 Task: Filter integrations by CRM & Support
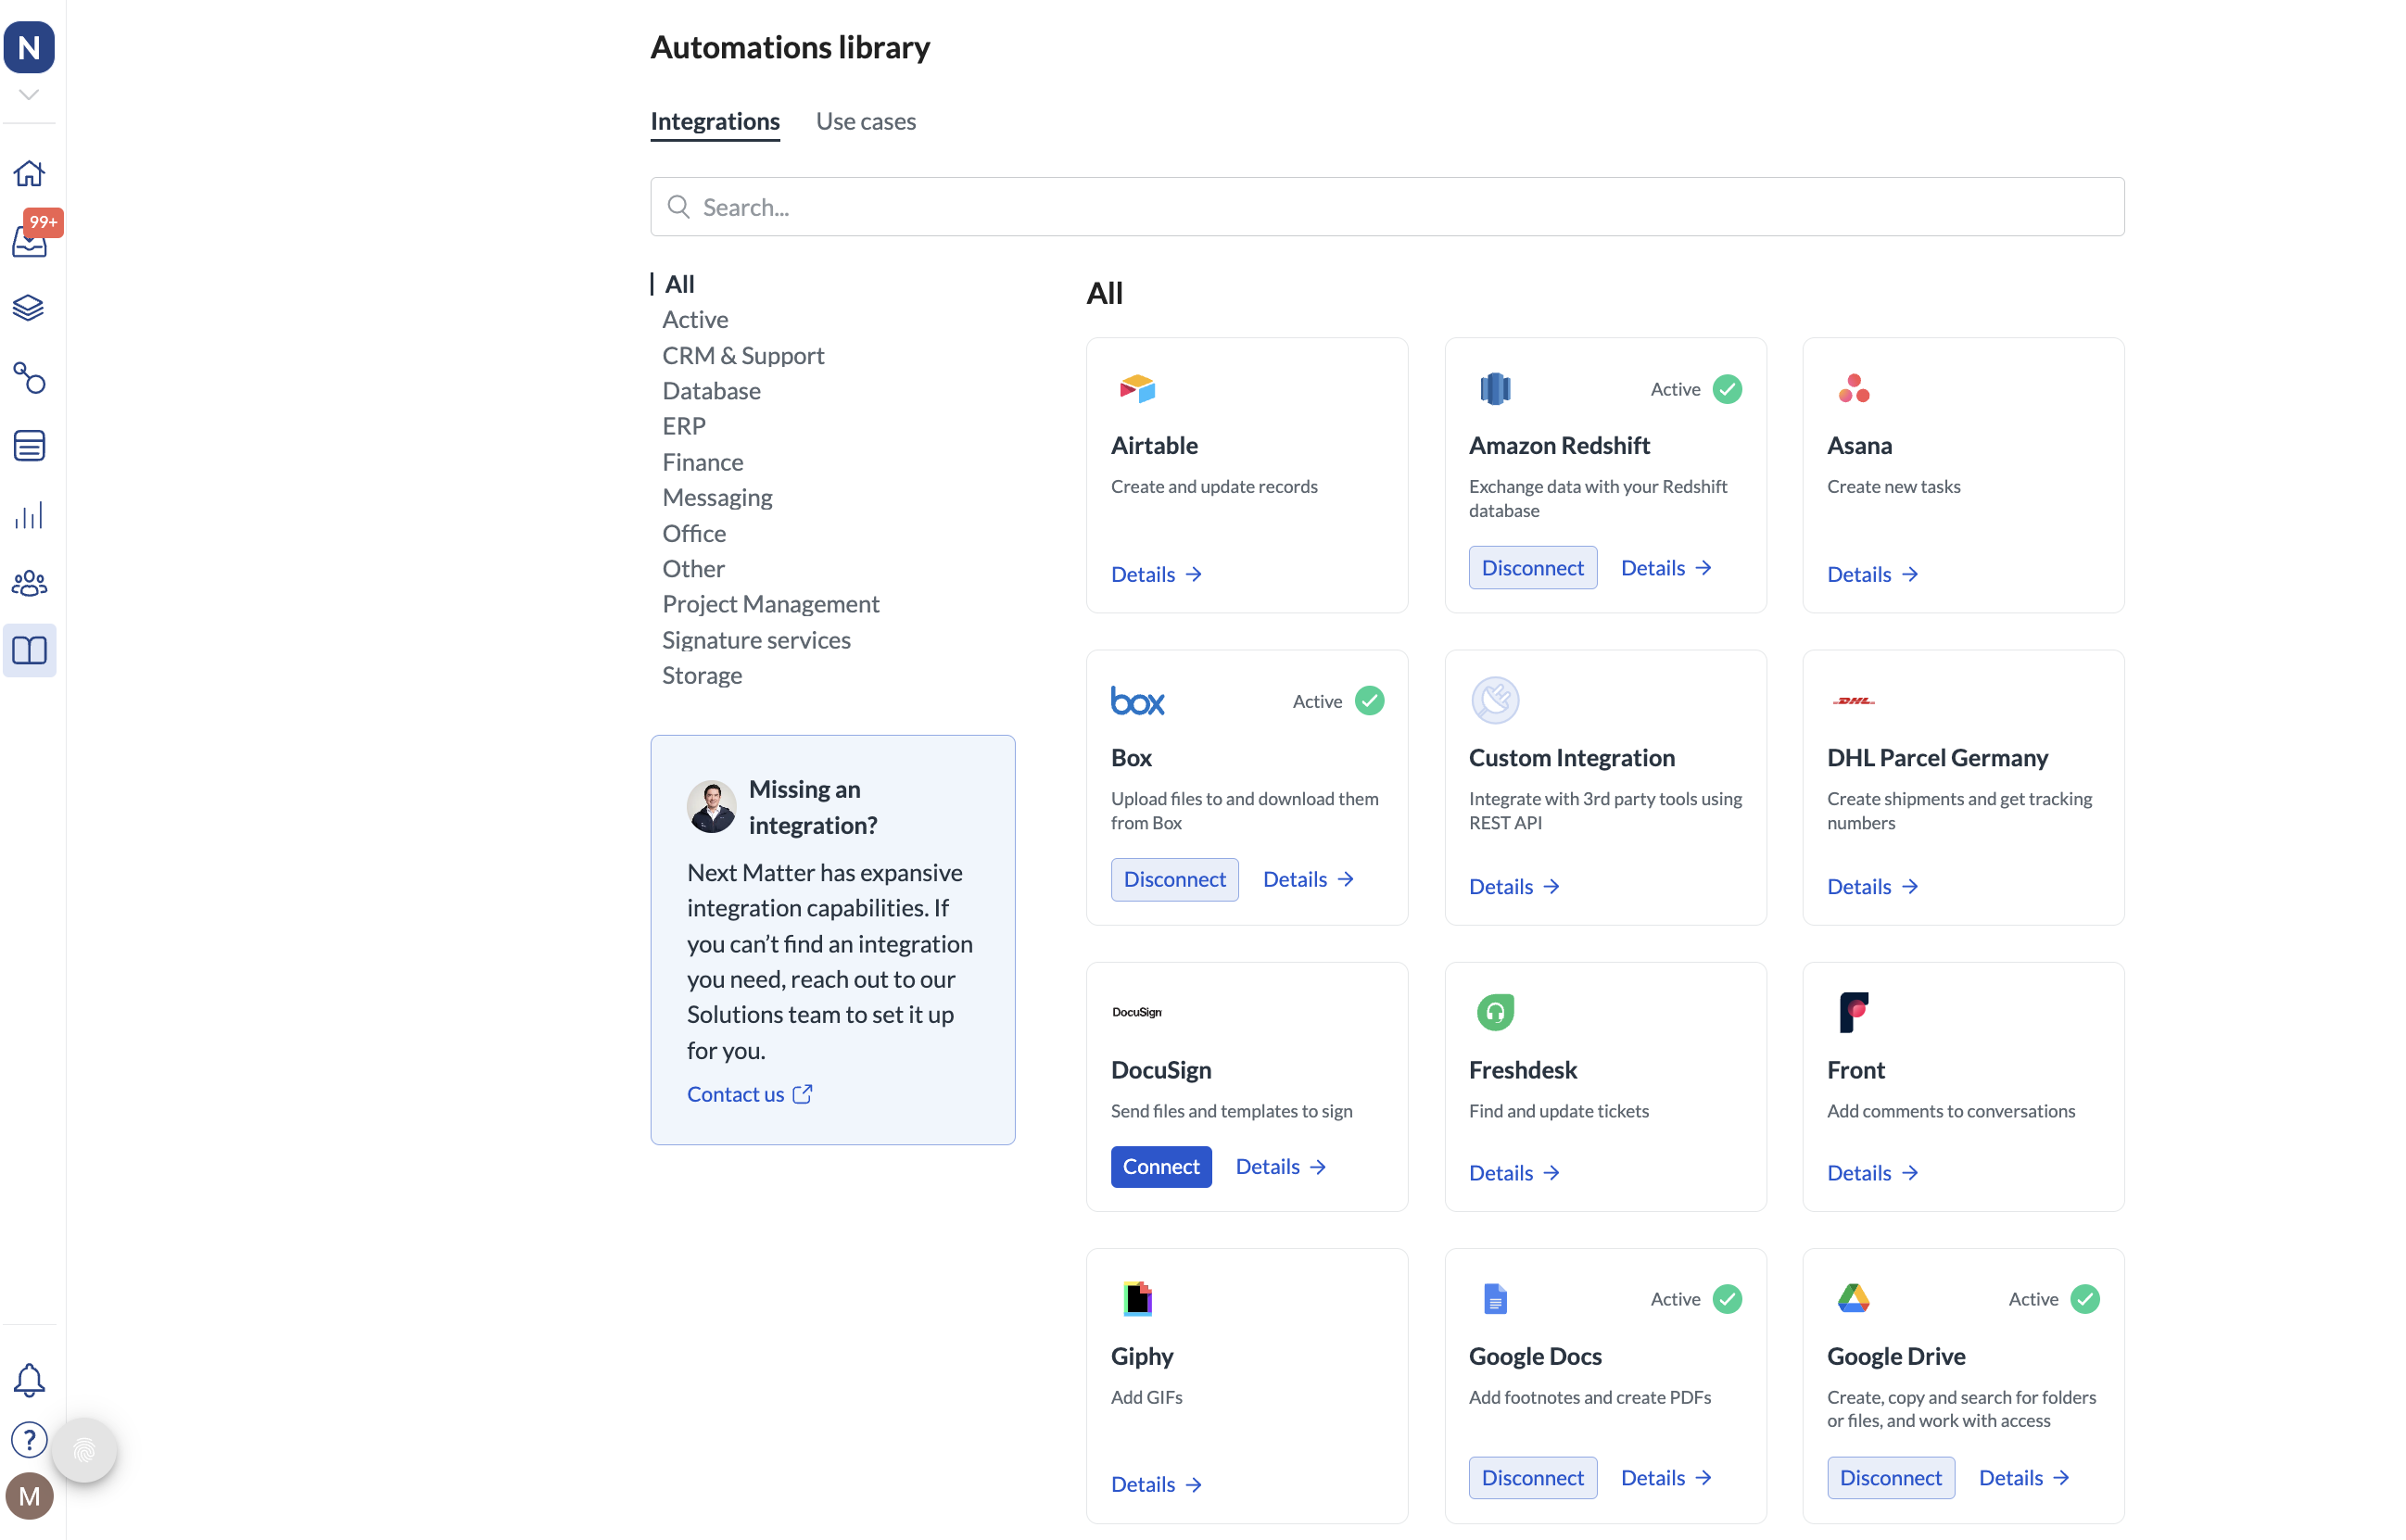pyautogui.click(x=742, y=355)
